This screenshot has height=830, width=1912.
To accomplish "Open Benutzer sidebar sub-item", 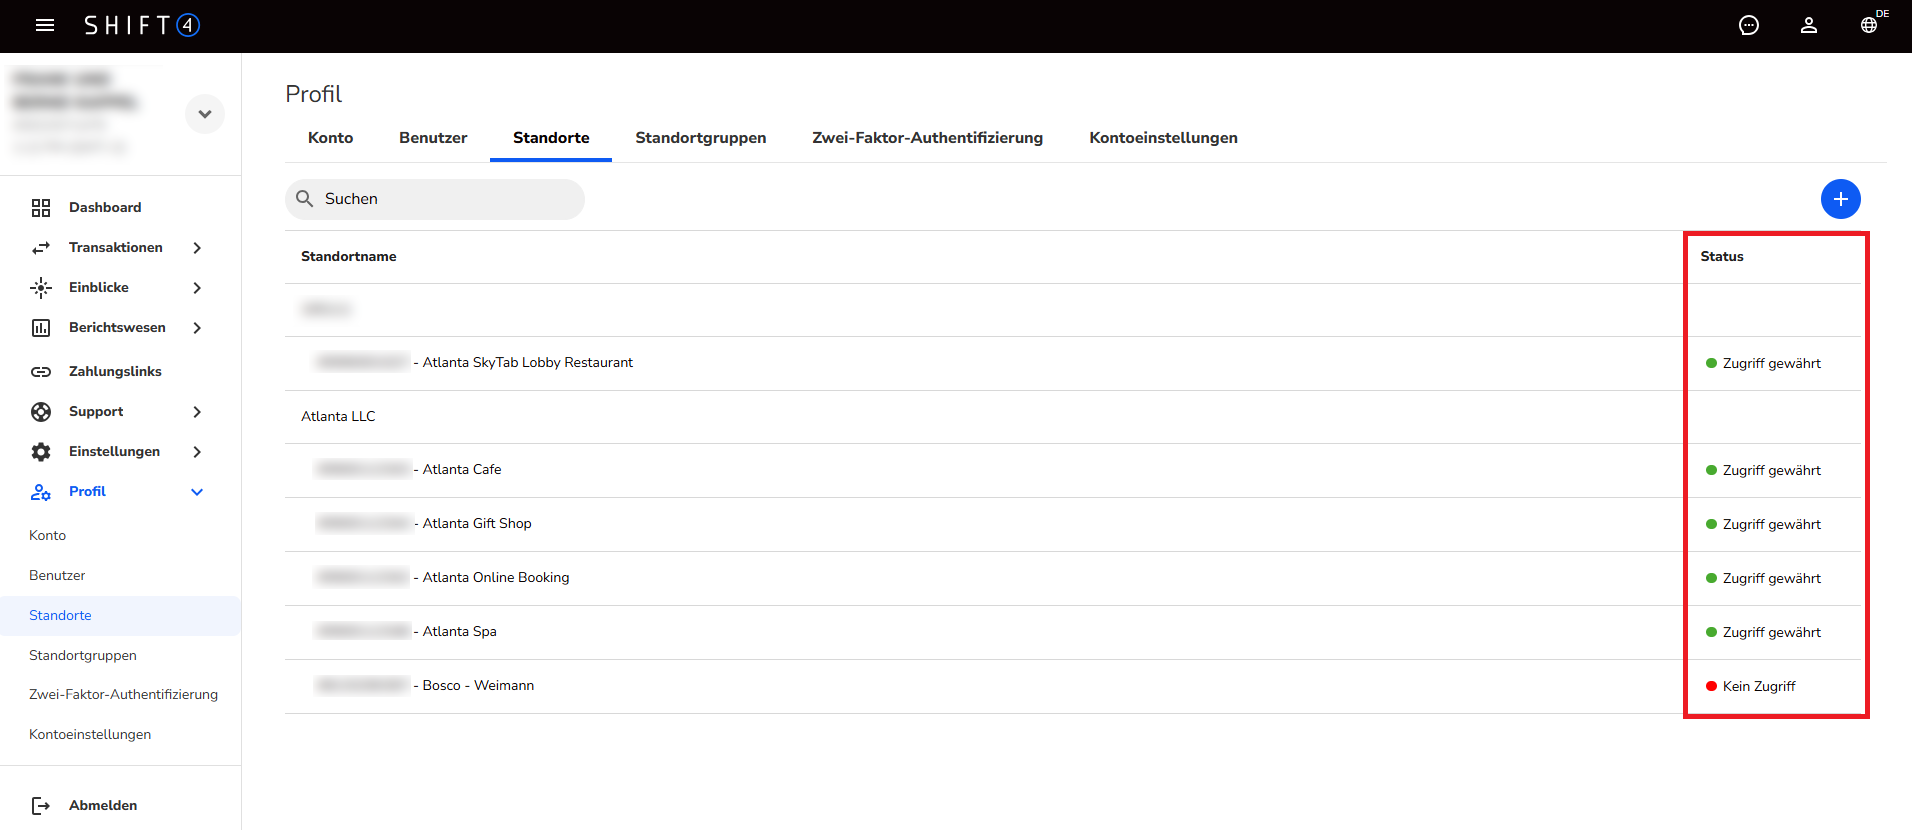I will pos(57,575).
